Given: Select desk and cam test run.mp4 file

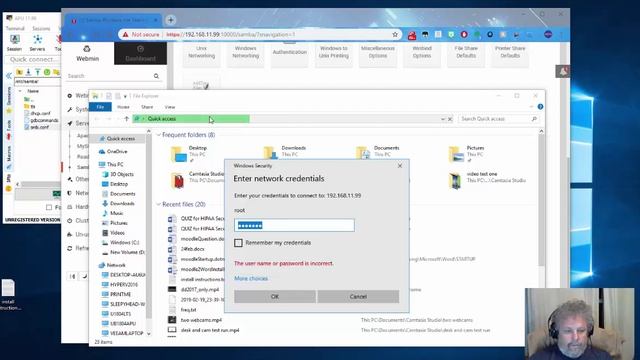Looking at the screenshot, I should coord(210,330).
